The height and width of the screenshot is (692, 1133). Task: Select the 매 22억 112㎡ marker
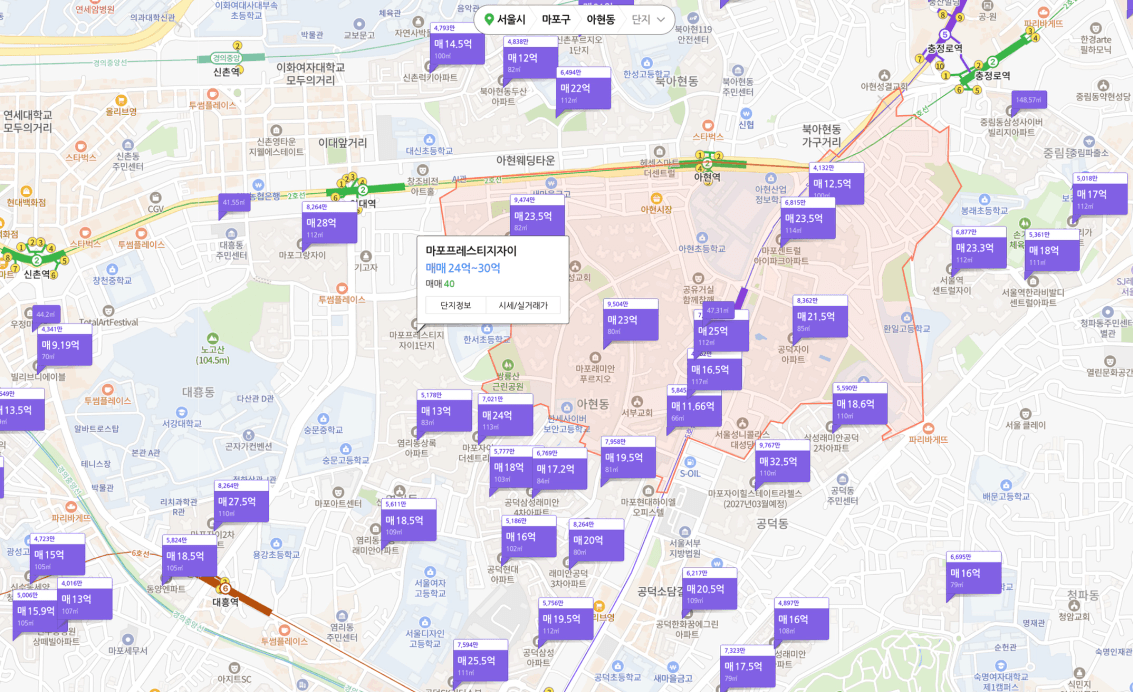click(x=584, y=89)
